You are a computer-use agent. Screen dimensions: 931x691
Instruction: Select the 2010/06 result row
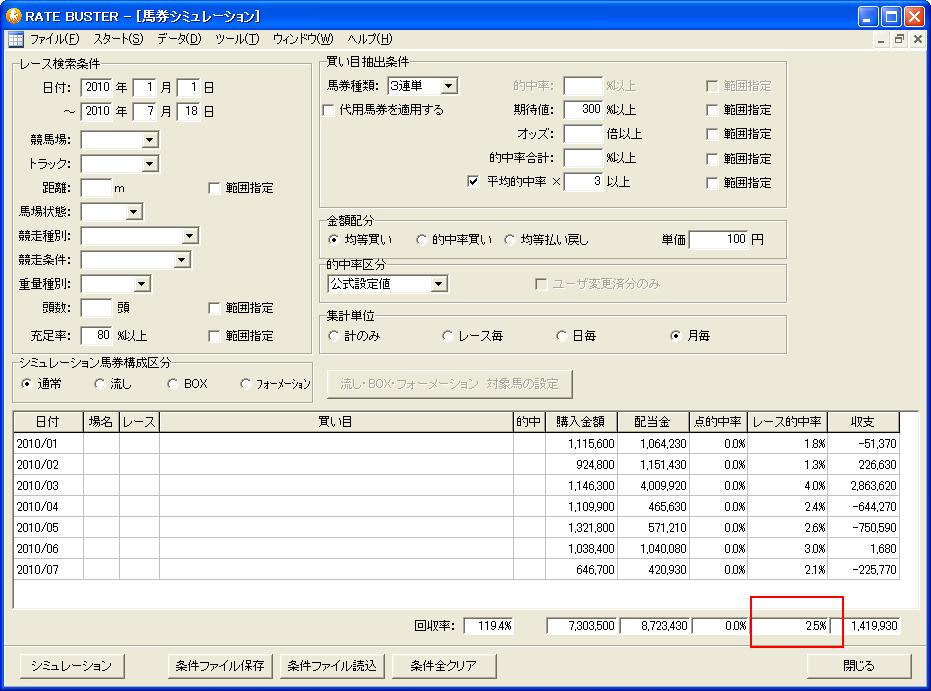pos(456,549)
